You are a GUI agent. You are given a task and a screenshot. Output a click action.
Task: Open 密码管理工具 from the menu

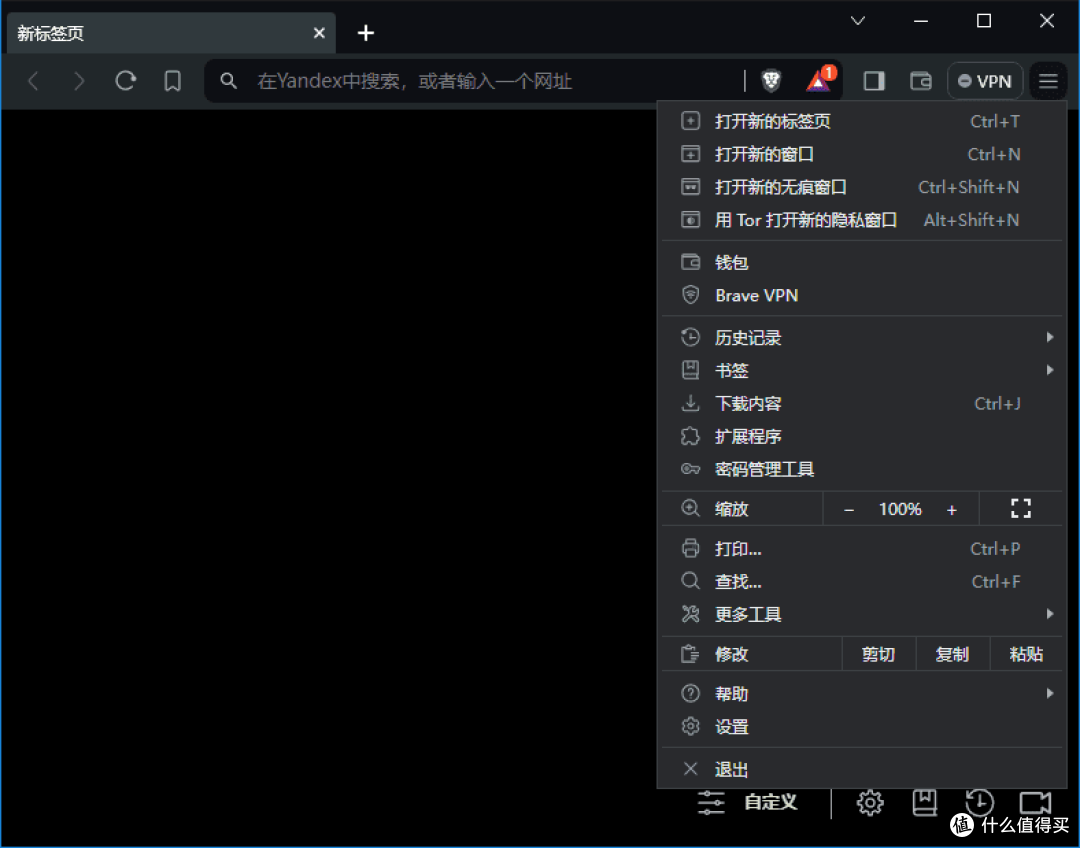[x=861, y=469]
